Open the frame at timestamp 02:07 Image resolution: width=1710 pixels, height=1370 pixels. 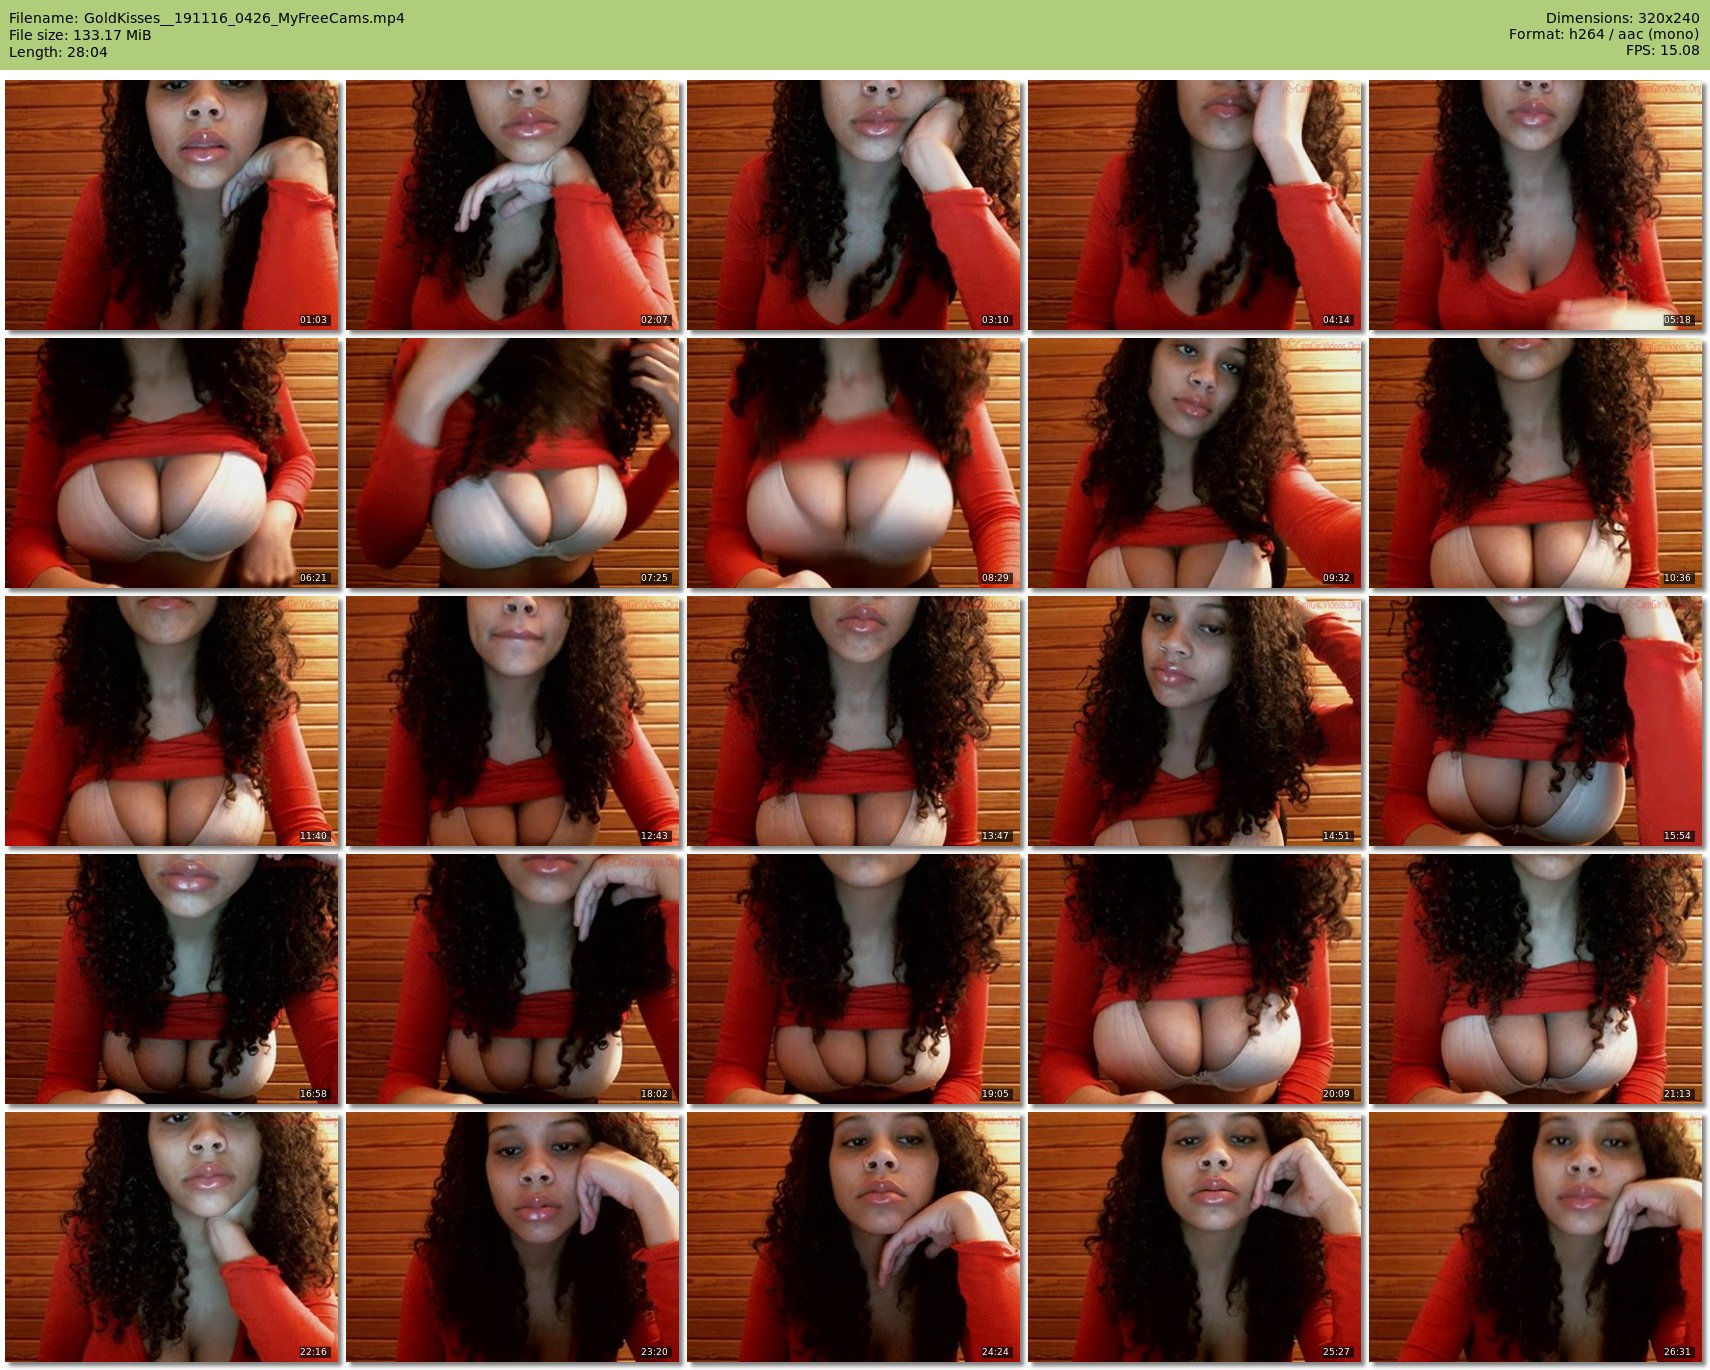pos(513,205)
